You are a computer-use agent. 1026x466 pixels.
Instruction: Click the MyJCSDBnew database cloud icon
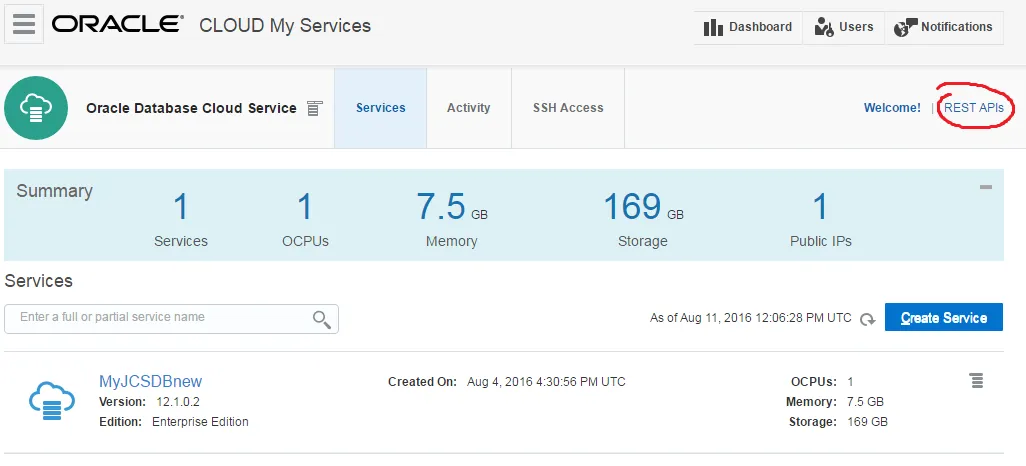click(52, 401)
